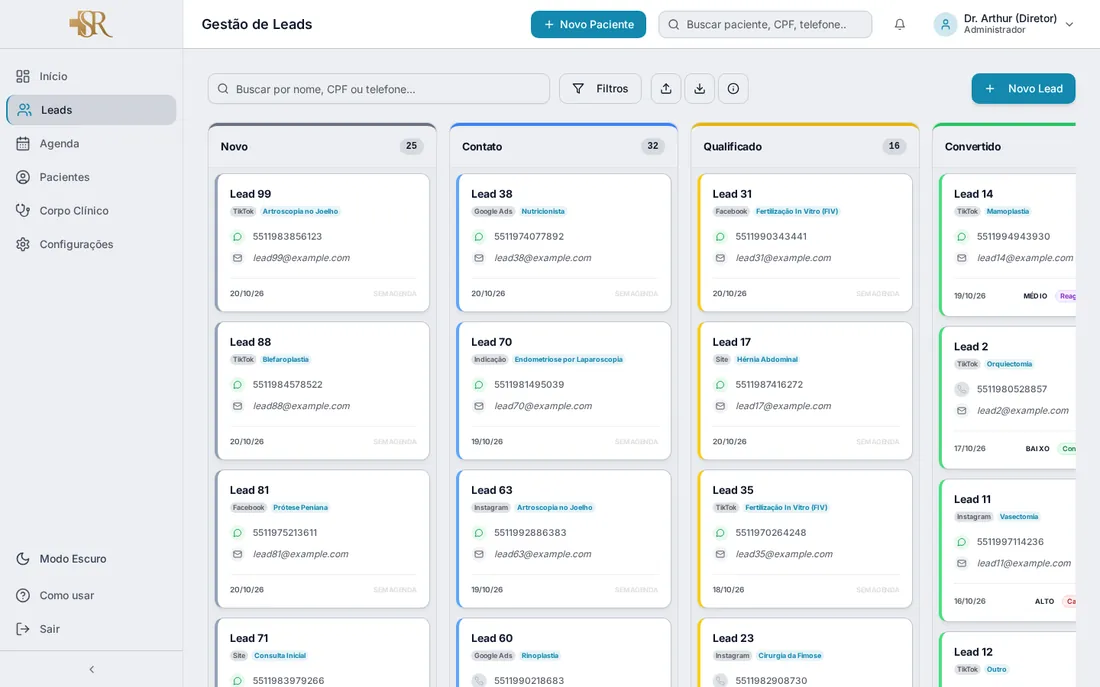Click the email envelope icon on Lead 88
1100x687 pixels.
tap(237, 406)
